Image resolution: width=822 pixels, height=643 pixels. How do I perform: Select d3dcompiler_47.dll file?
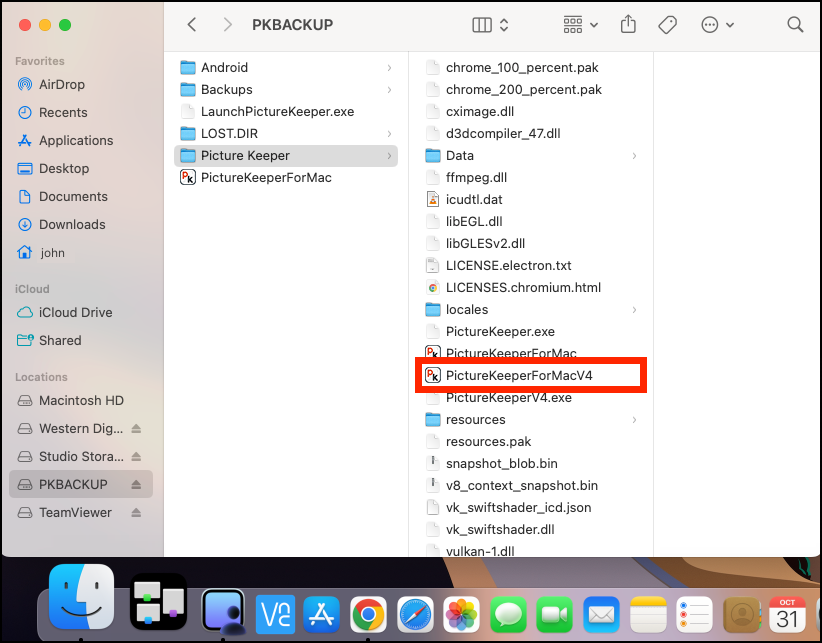531,134
